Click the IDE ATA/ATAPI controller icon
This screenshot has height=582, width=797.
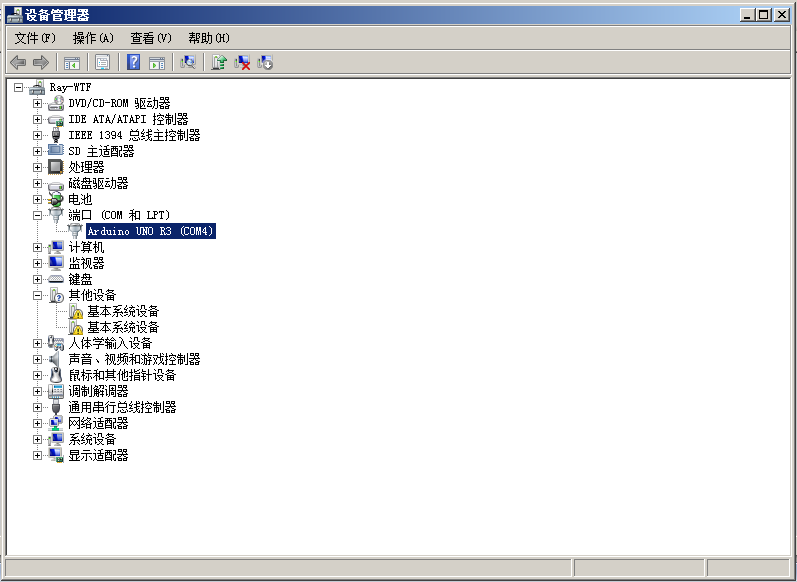(56, 119)
